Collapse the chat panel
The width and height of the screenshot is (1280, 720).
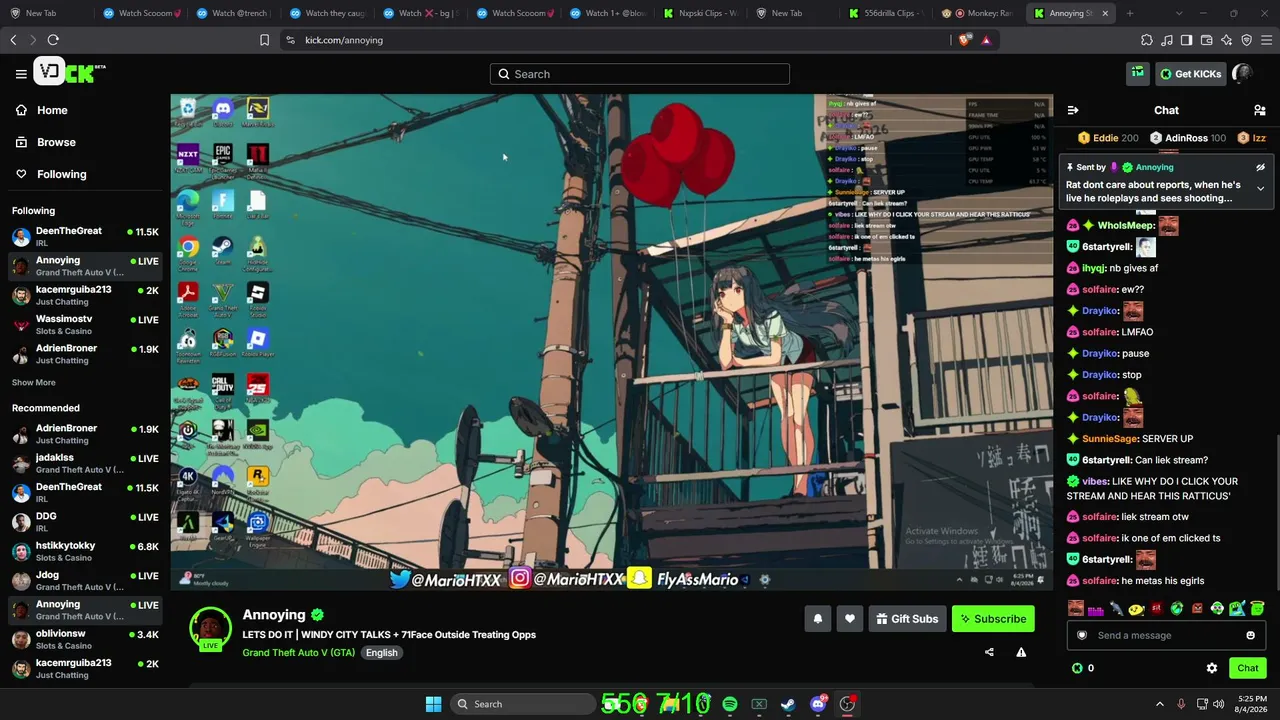1073,110
